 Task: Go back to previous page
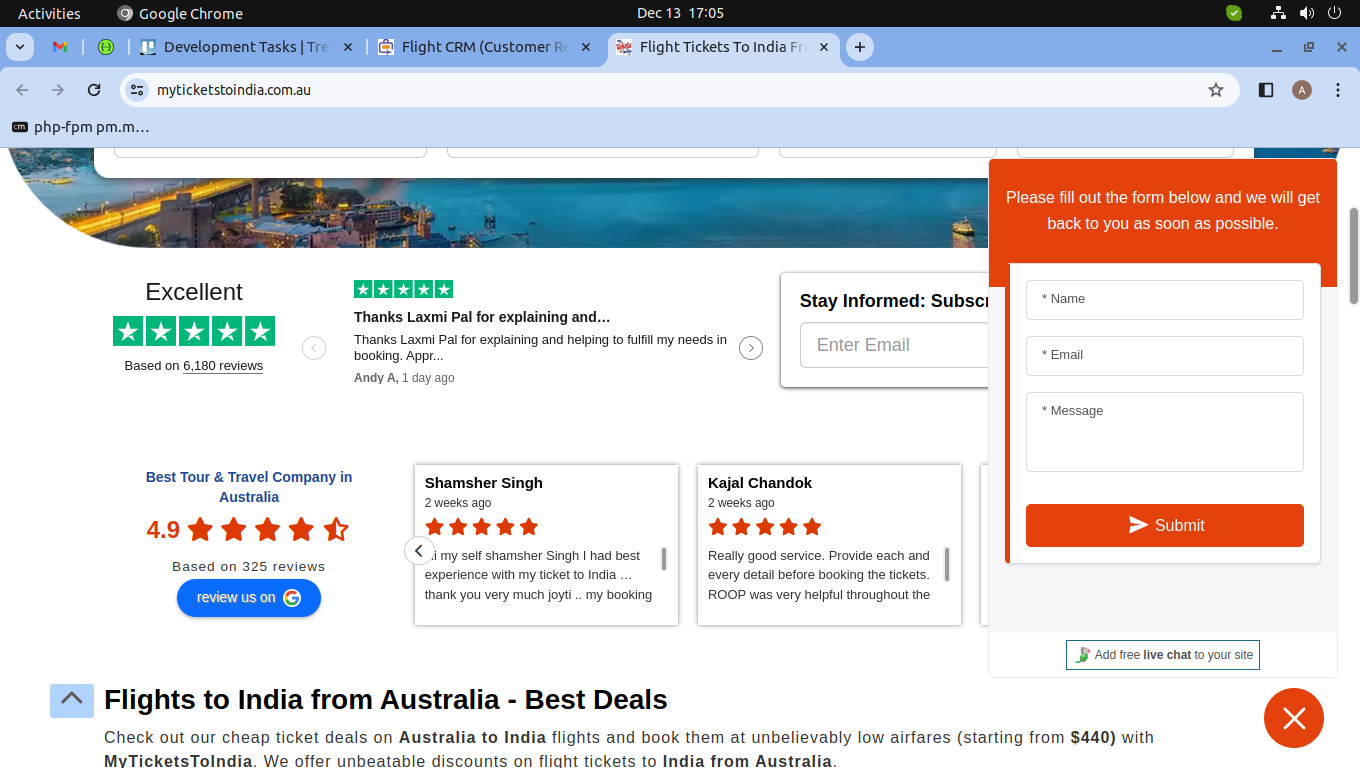22,90
